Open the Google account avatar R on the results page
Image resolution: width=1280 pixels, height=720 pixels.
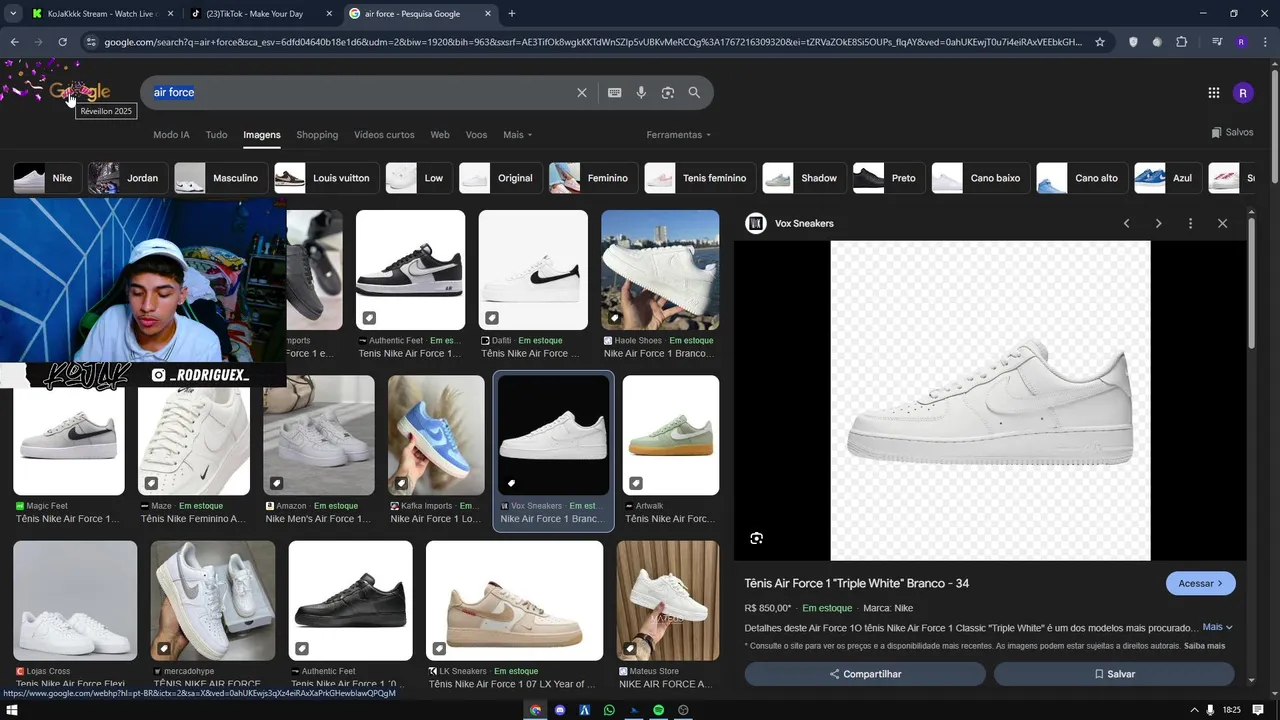[1243, 93]
